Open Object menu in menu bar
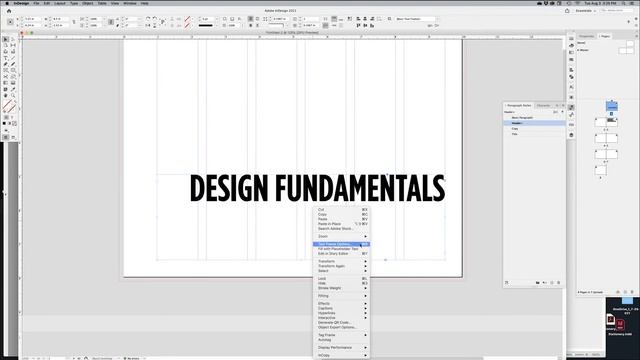 [x=88, y=3]
